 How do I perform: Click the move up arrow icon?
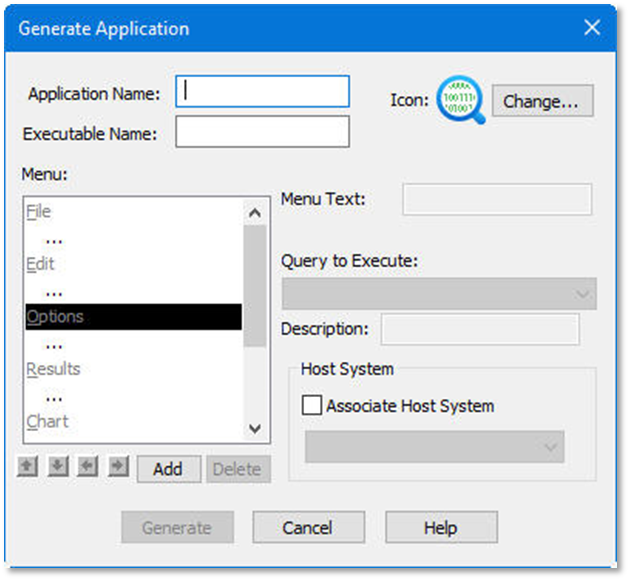pyautogui.click(x=27, y=467)
